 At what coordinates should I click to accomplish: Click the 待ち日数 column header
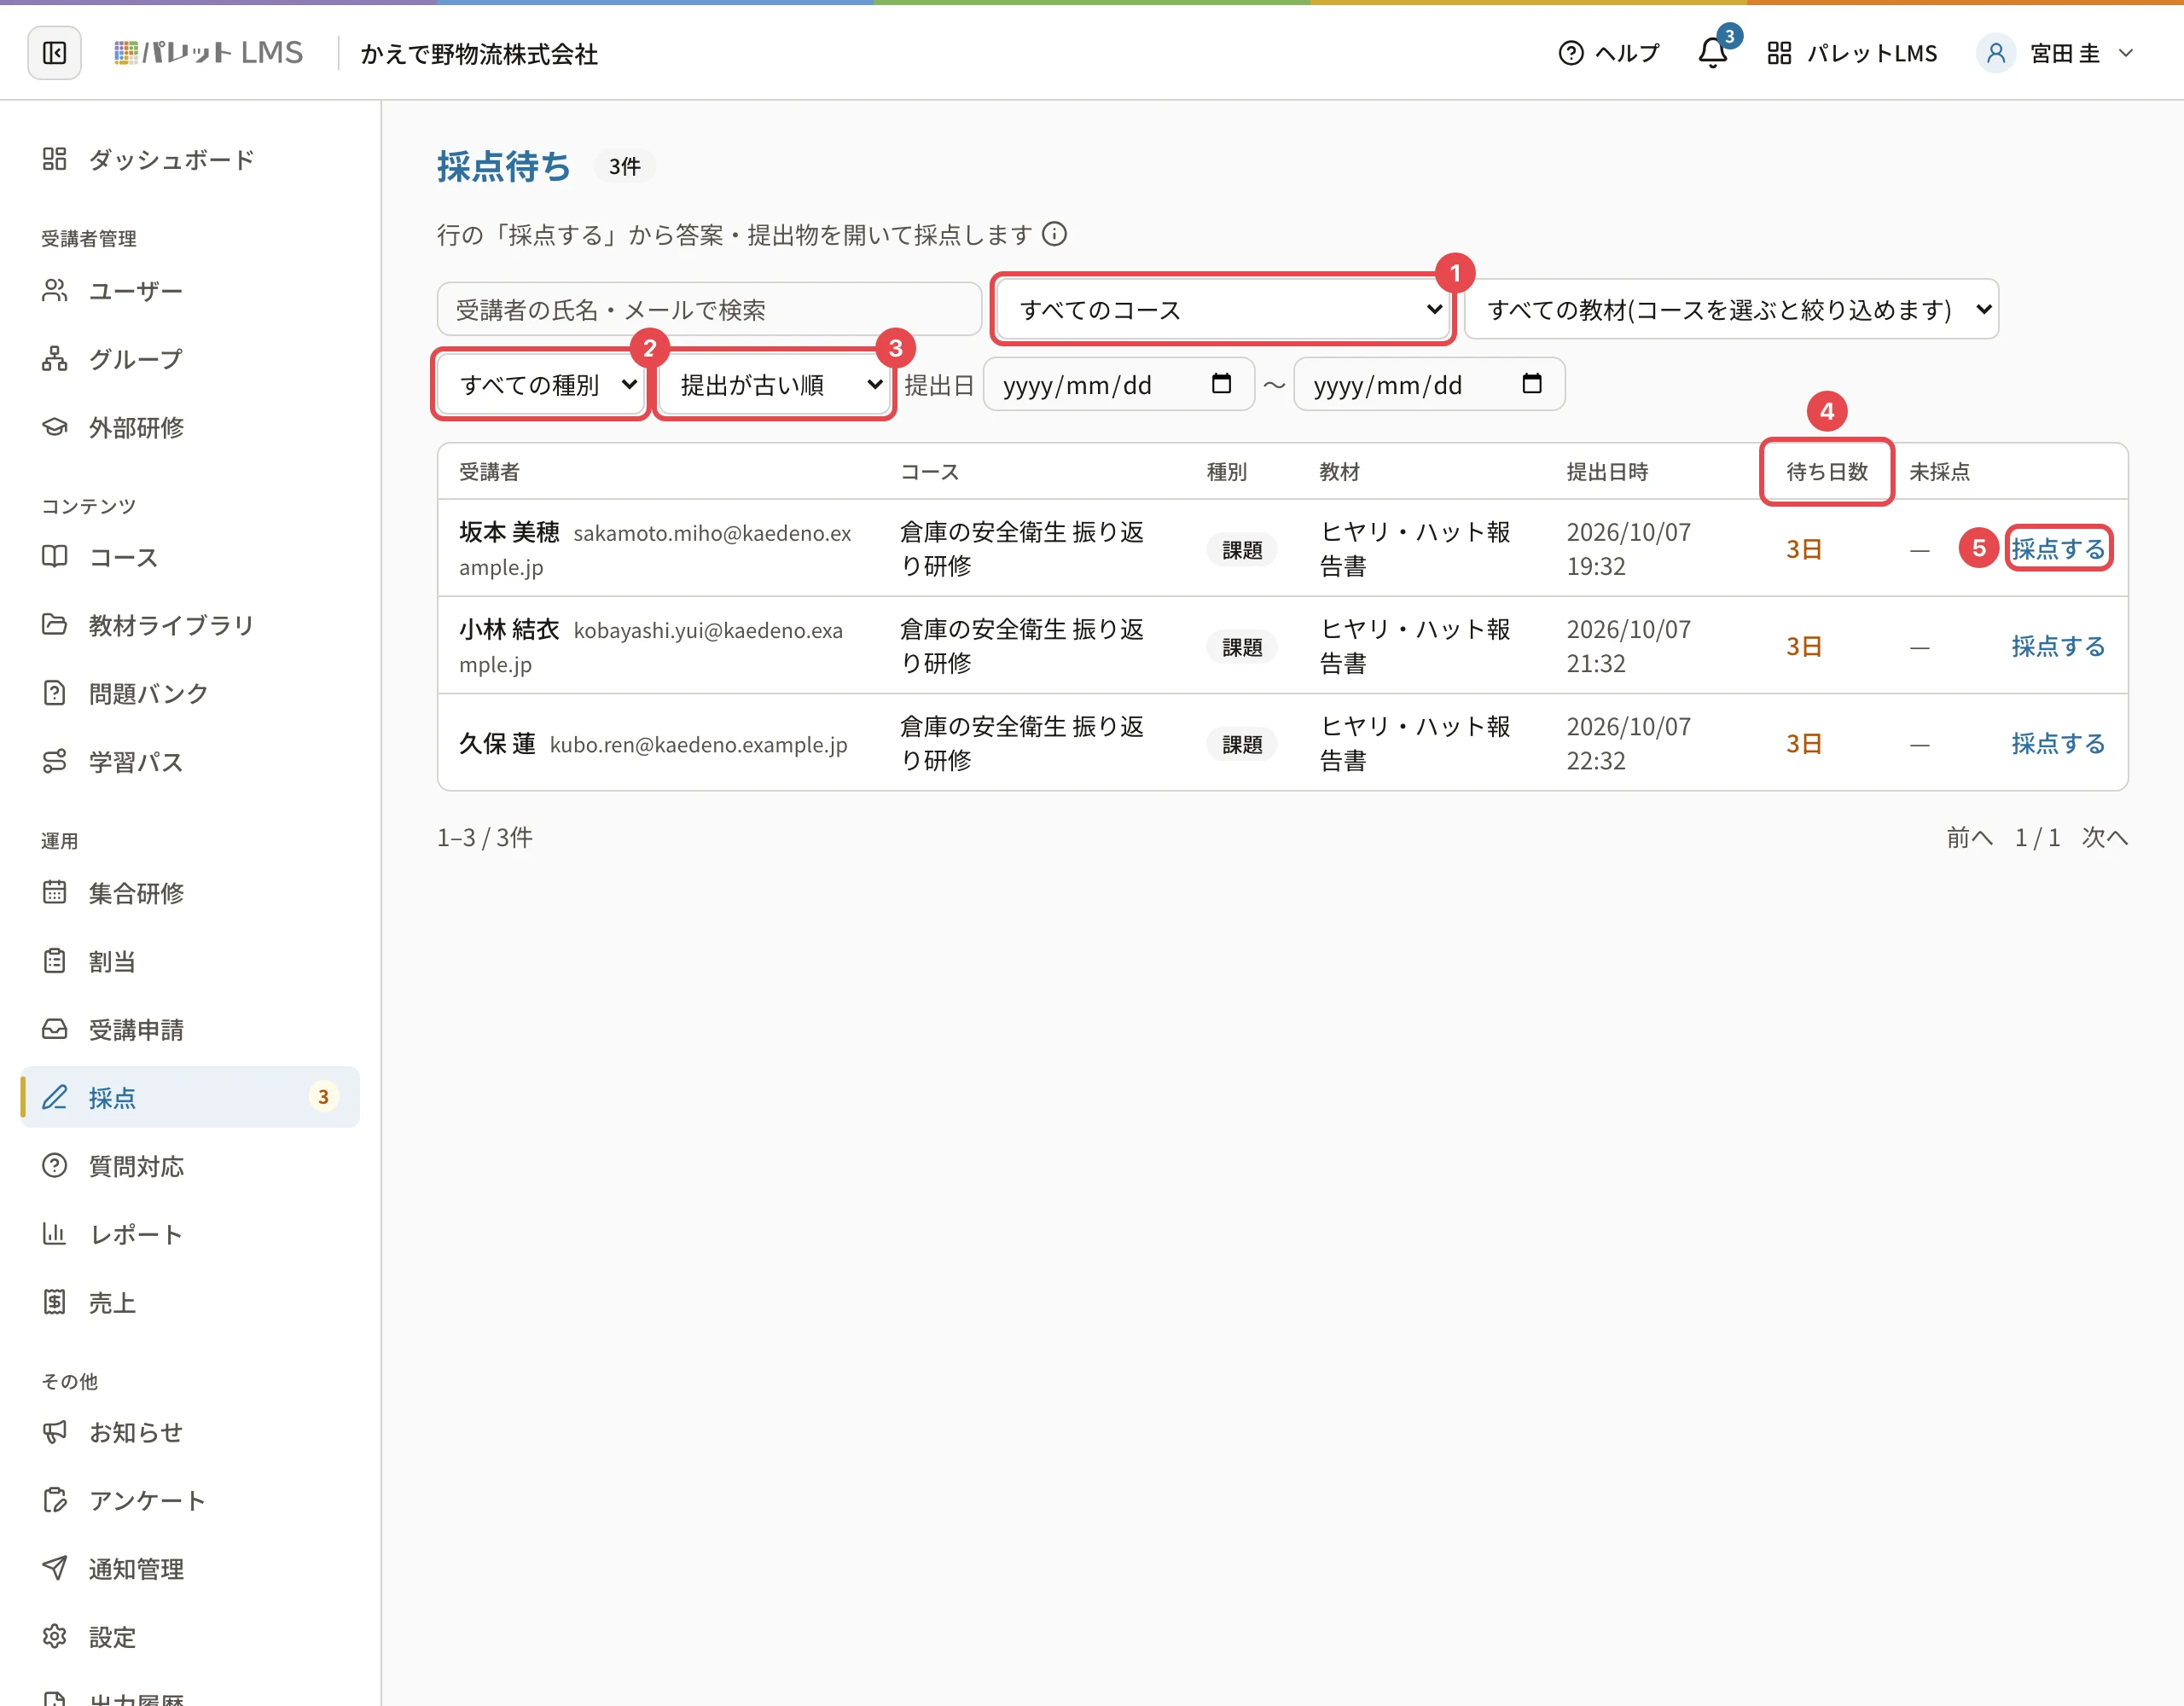pyautogui.click(x=1827, y=471)
